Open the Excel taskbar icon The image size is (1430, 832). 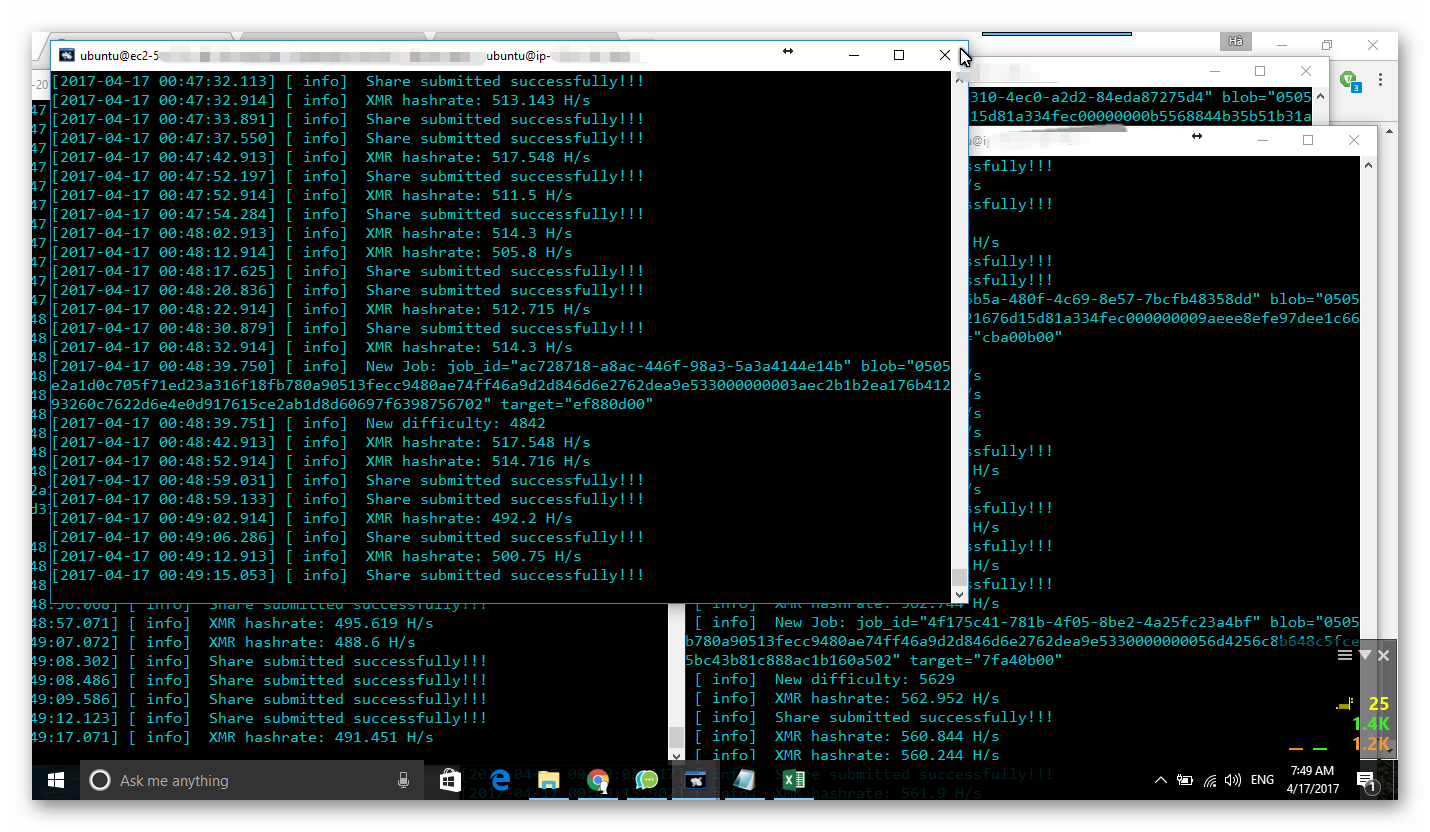tap(793, 780)
